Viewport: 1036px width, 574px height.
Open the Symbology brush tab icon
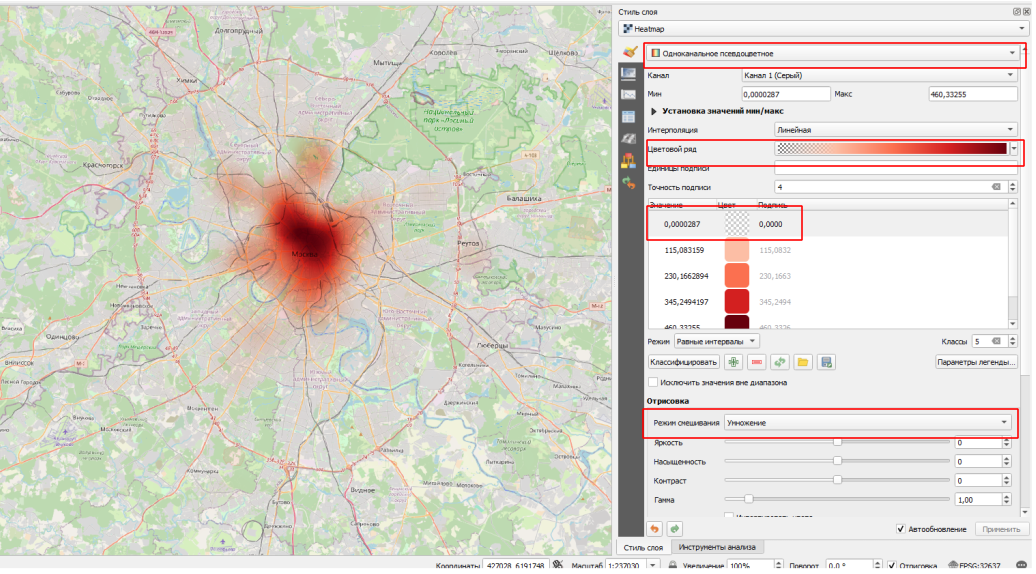(x=630, y=52)
